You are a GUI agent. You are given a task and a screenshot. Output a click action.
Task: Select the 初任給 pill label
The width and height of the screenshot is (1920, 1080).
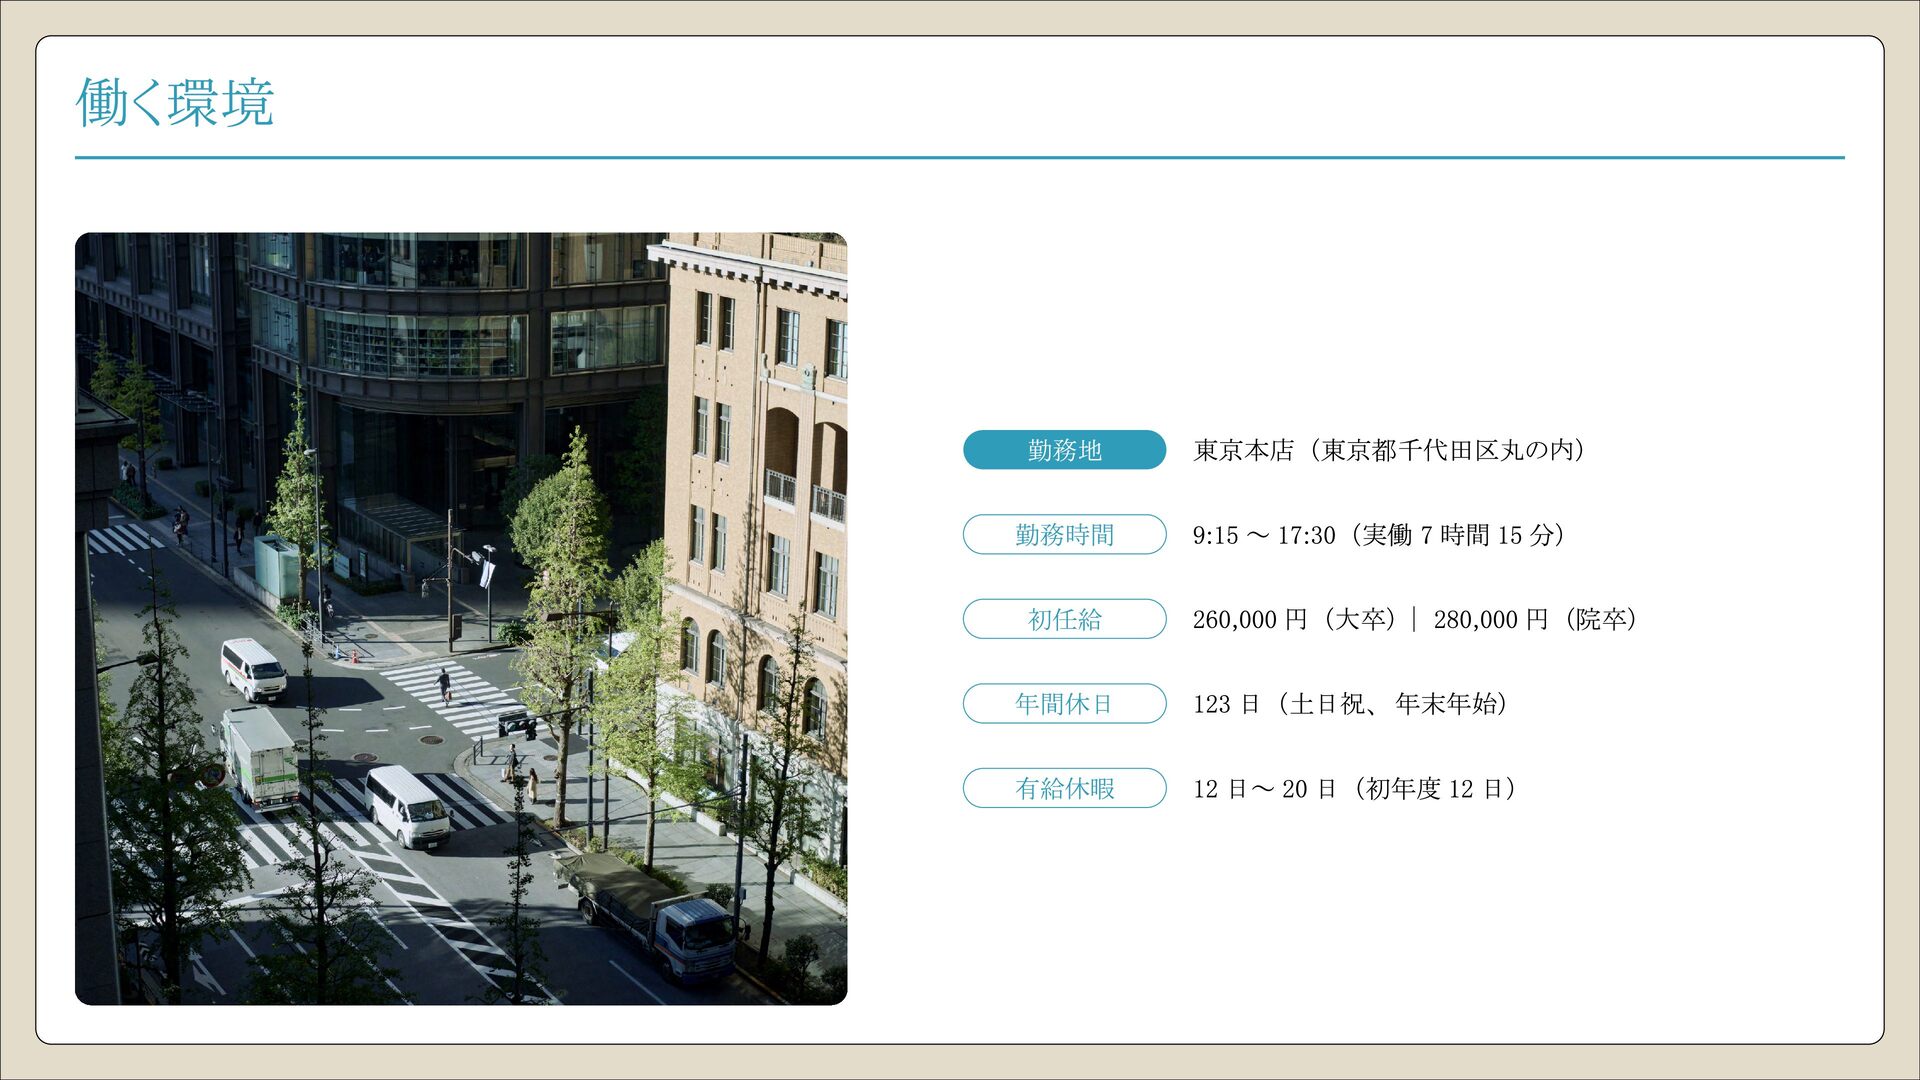point(1064,620)
